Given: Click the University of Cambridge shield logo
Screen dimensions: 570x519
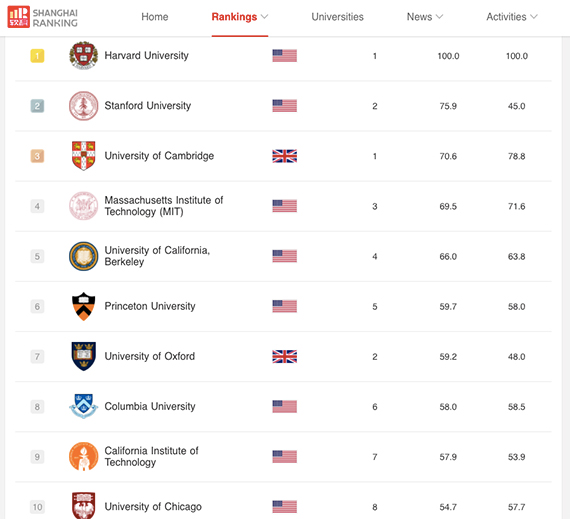Looking at the screenshot, I should (84, 156).
